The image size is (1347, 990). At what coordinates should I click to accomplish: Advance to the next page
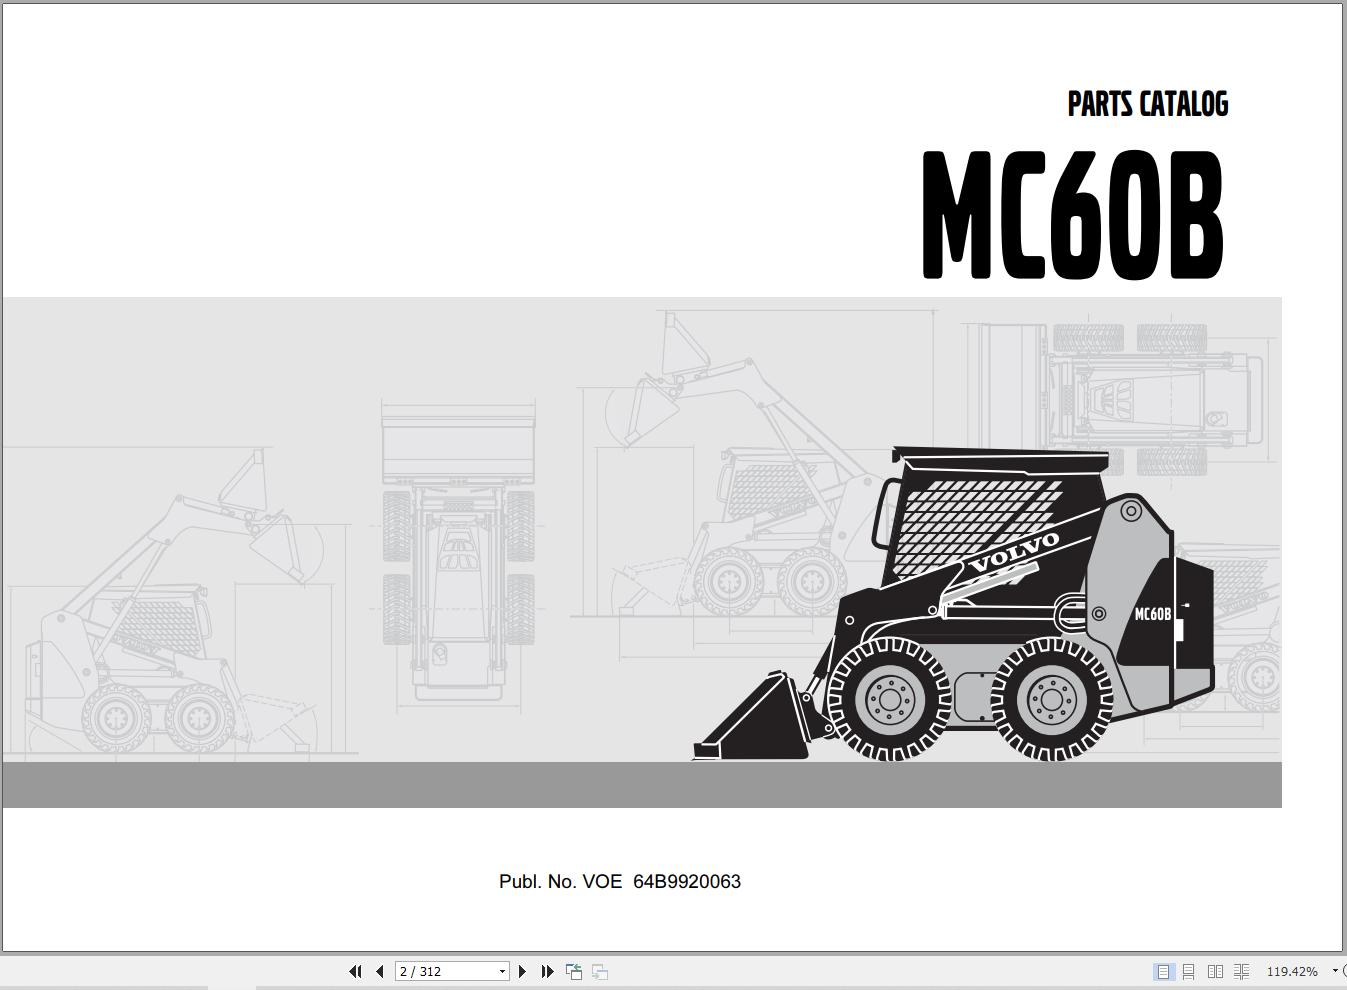point(523,971)
